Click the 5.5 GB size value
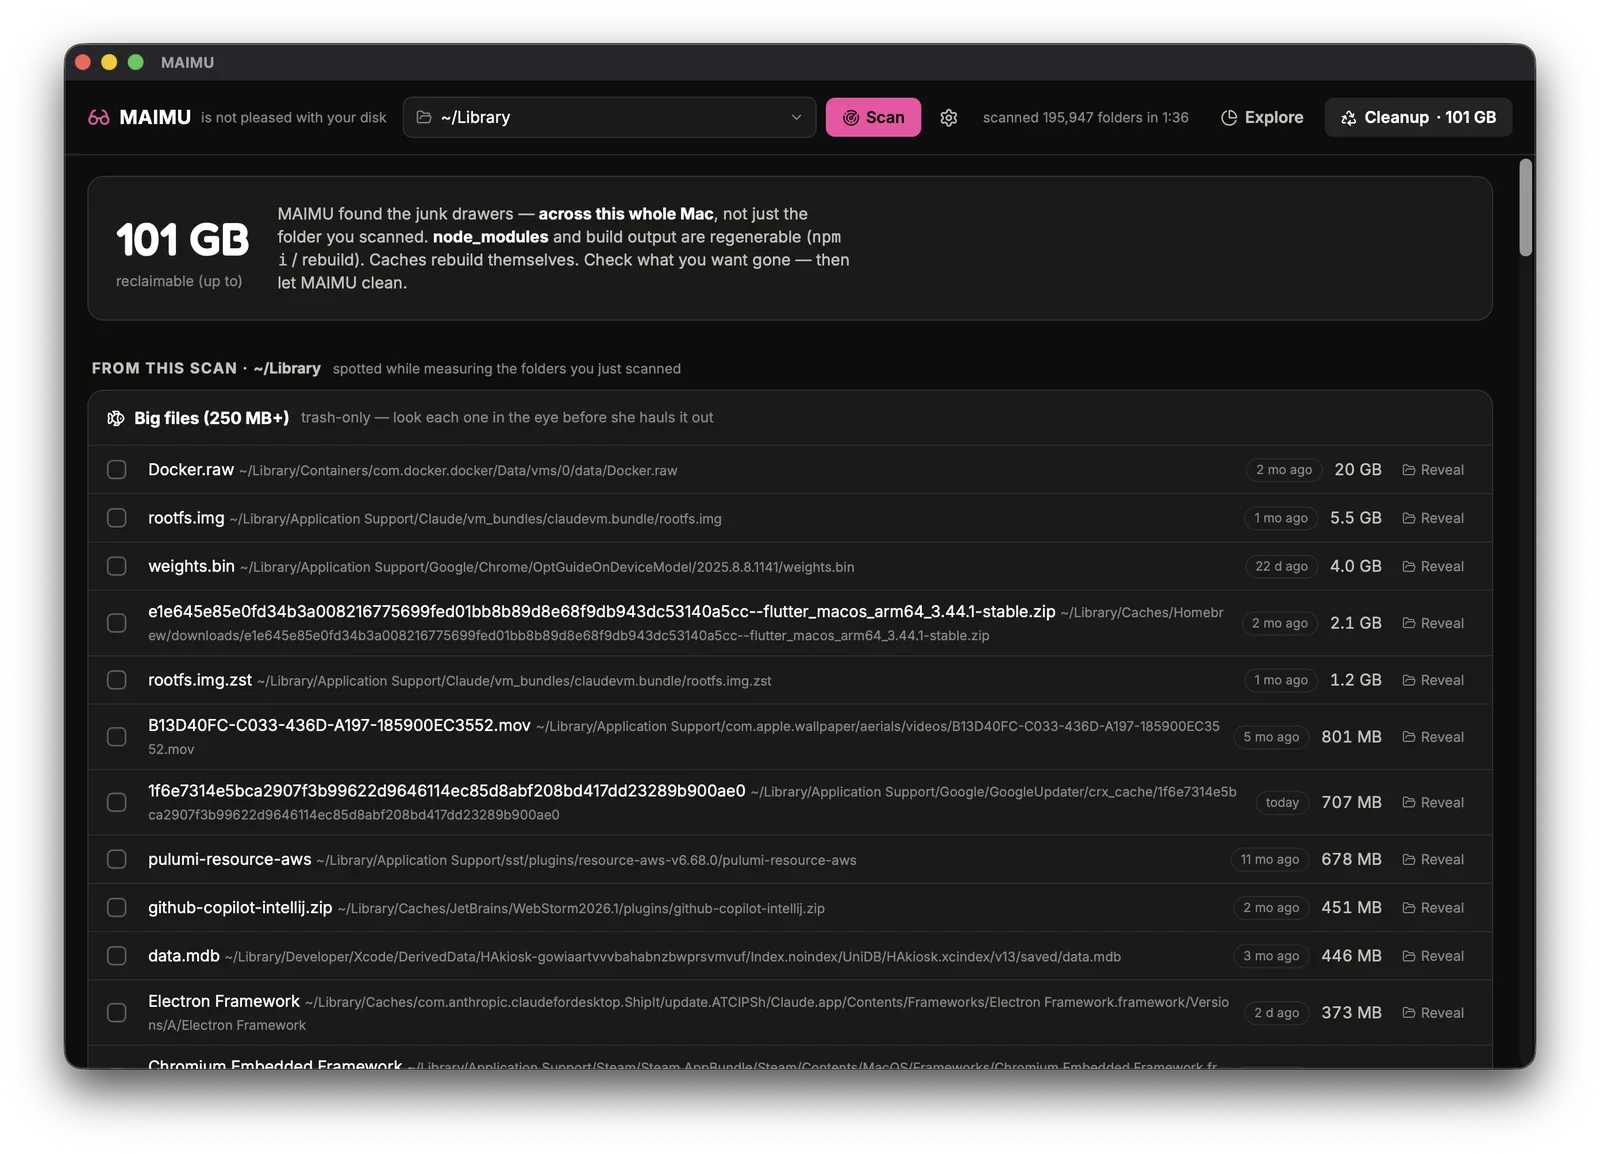Image resolution: width=1600 pixels, height=1154 pixels. pos(1356,518)
